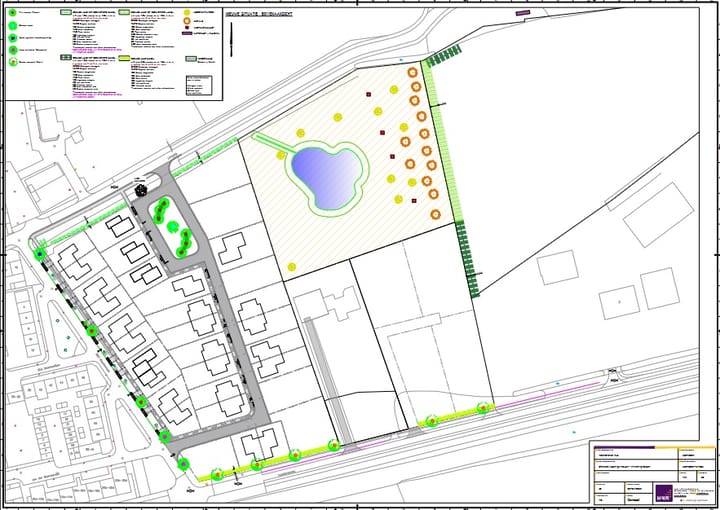Viewport: 720px width, 510px height.
Task: Select the lowest green tree on left street
Action: tap(183, 463)
